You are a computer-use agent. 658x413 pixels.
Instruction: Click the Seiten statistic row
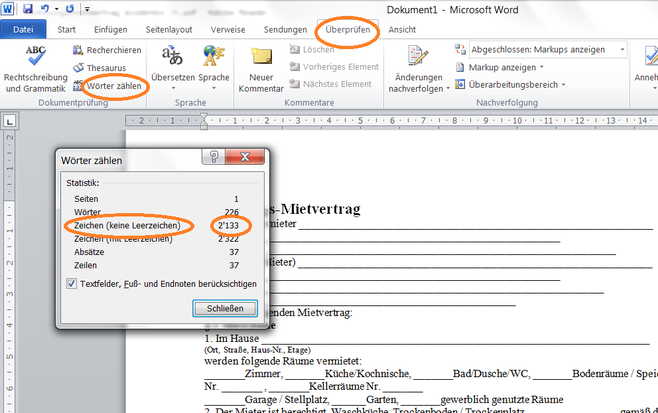(157, 199)
